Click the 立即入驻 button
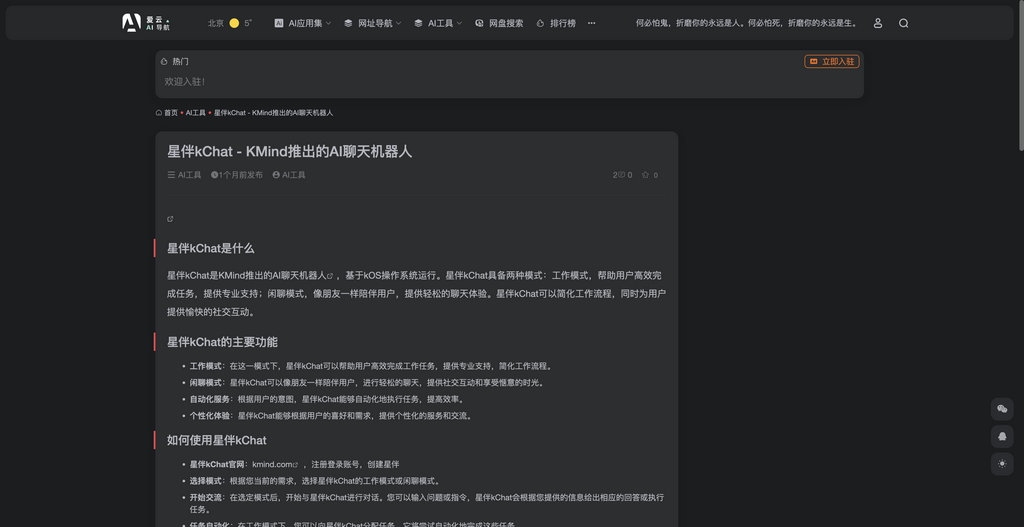The image size is (1024, 527). [x=831, y=61]
